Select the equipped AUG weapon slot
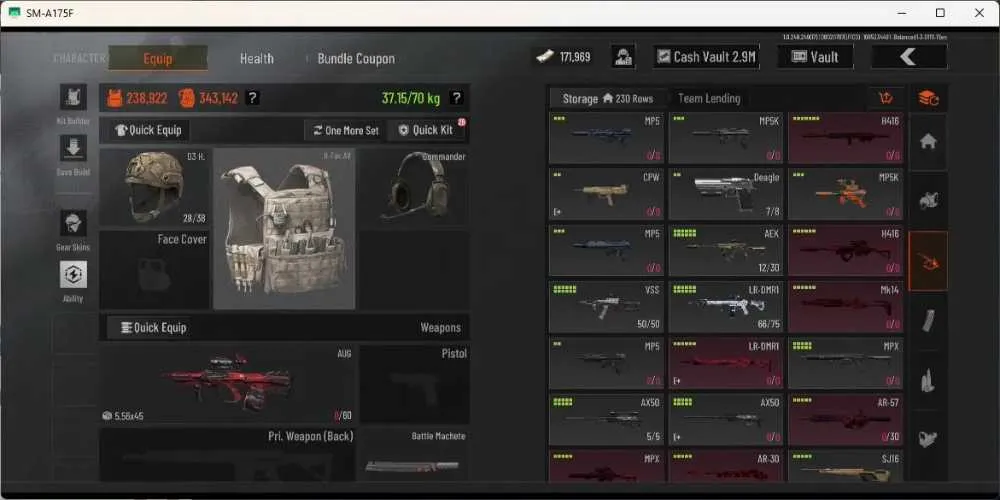 click(x=228, y=385)
